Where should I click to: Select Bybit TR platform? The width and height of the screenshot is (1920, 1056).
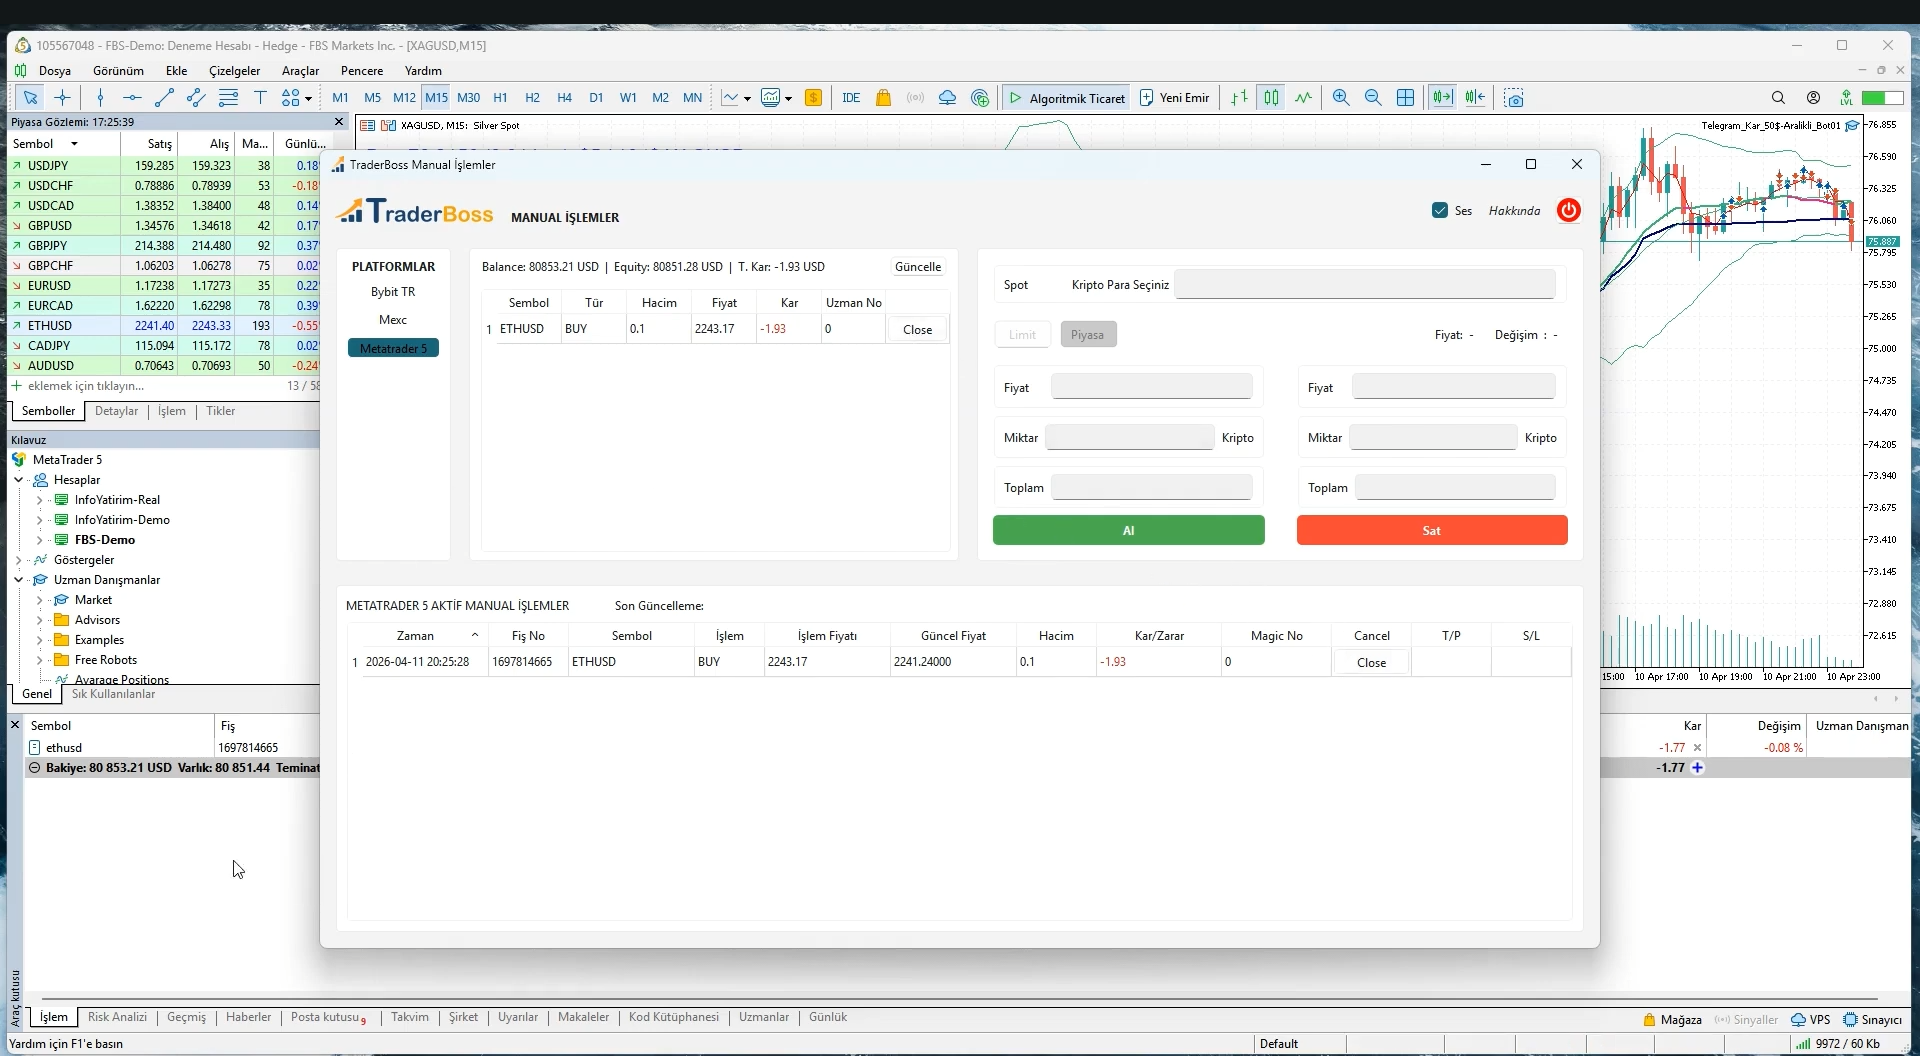(x=393, y=291)
